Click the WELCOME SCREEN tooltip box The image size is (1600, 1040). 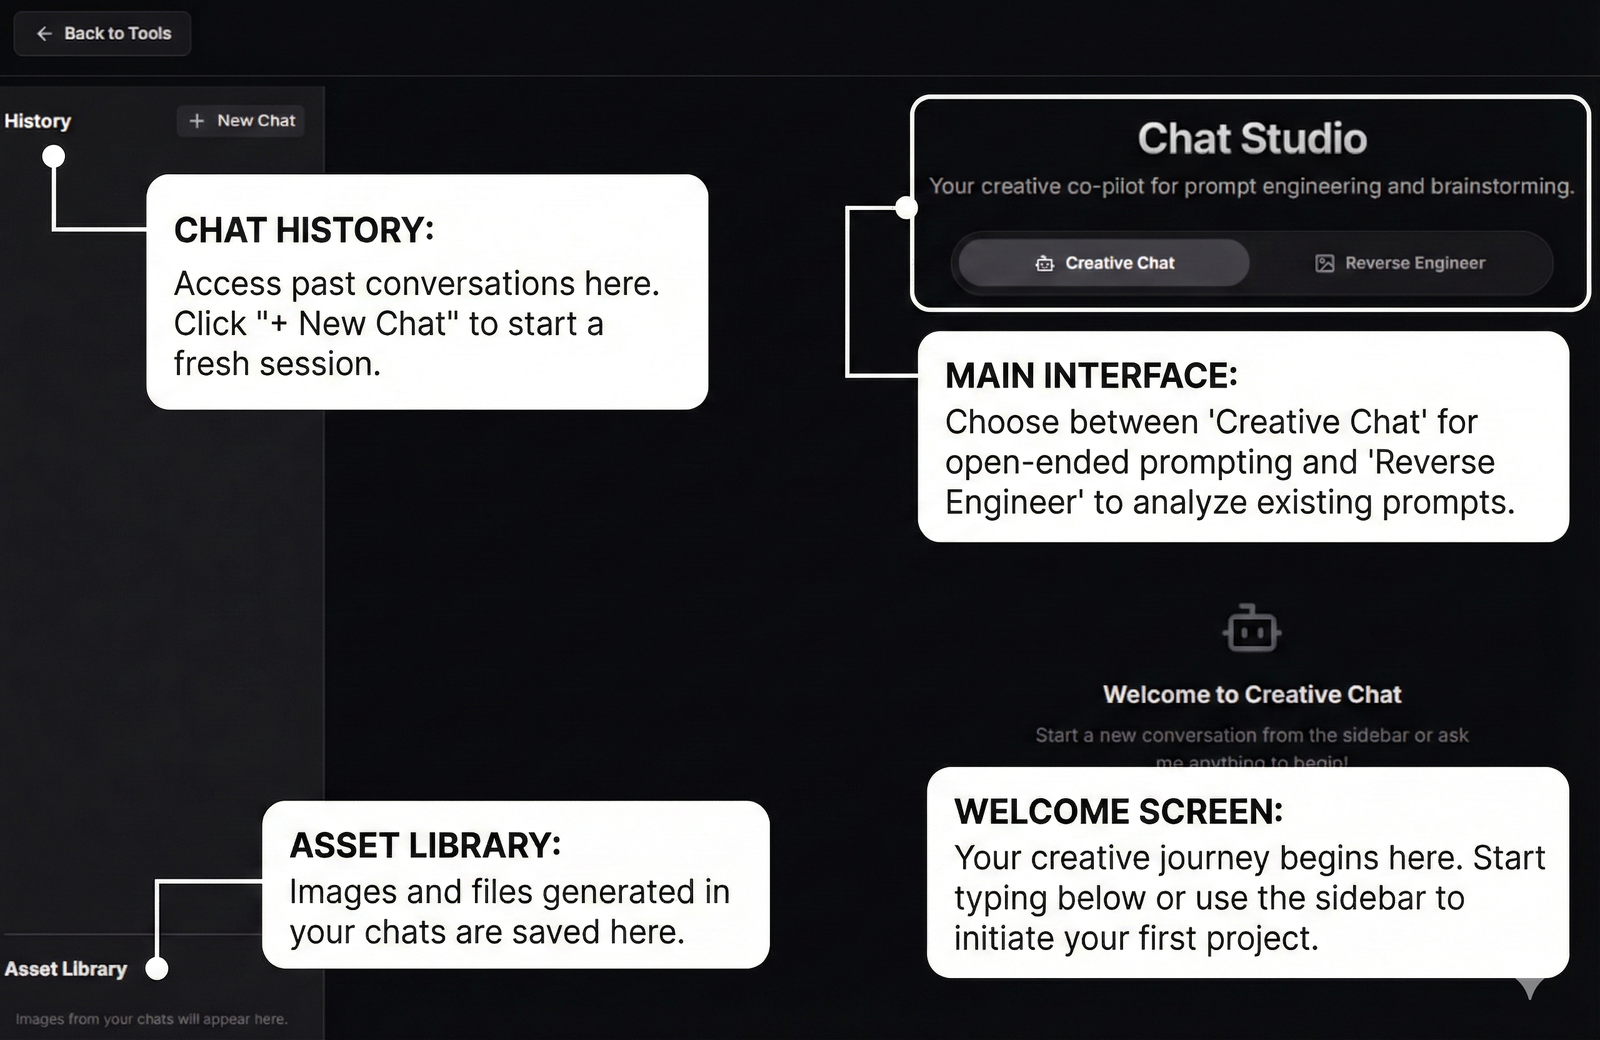(1247, 873)
